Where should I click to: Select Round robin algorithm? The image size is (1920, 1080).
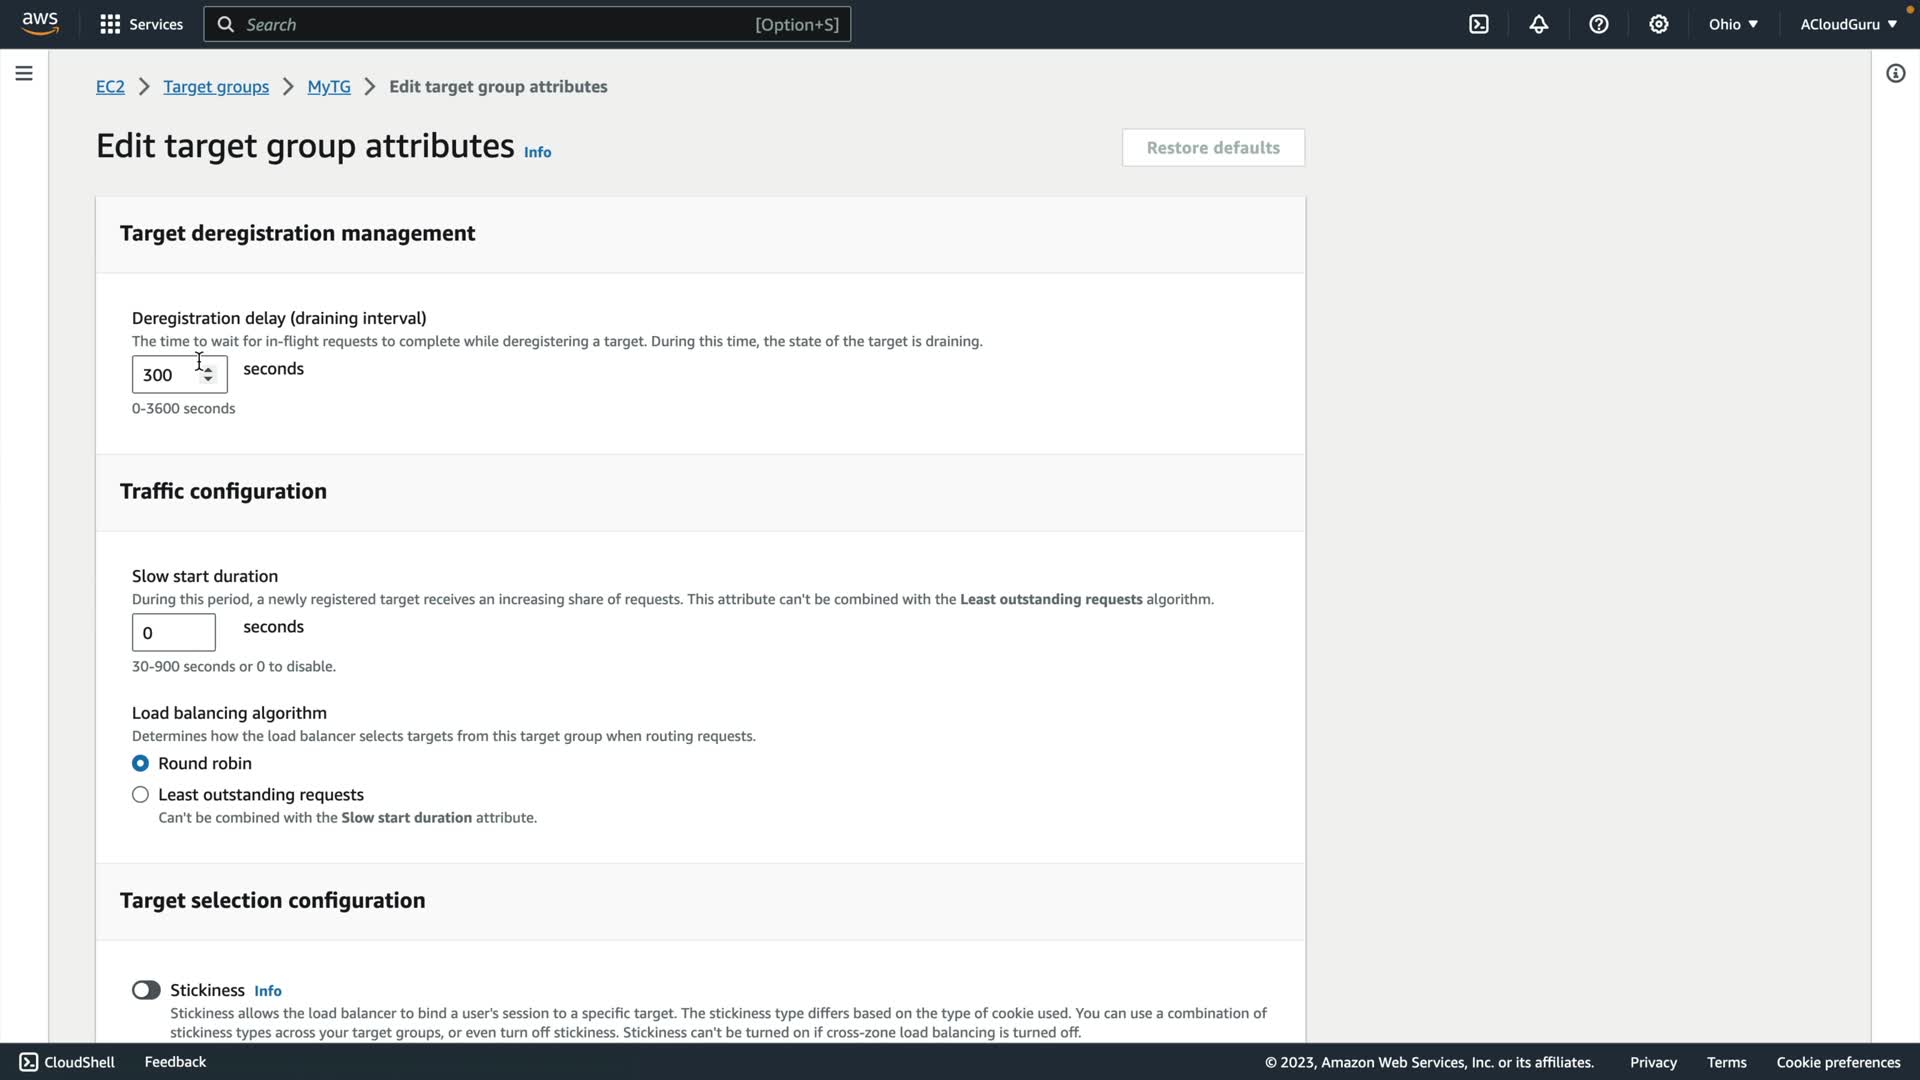point(140,763)
